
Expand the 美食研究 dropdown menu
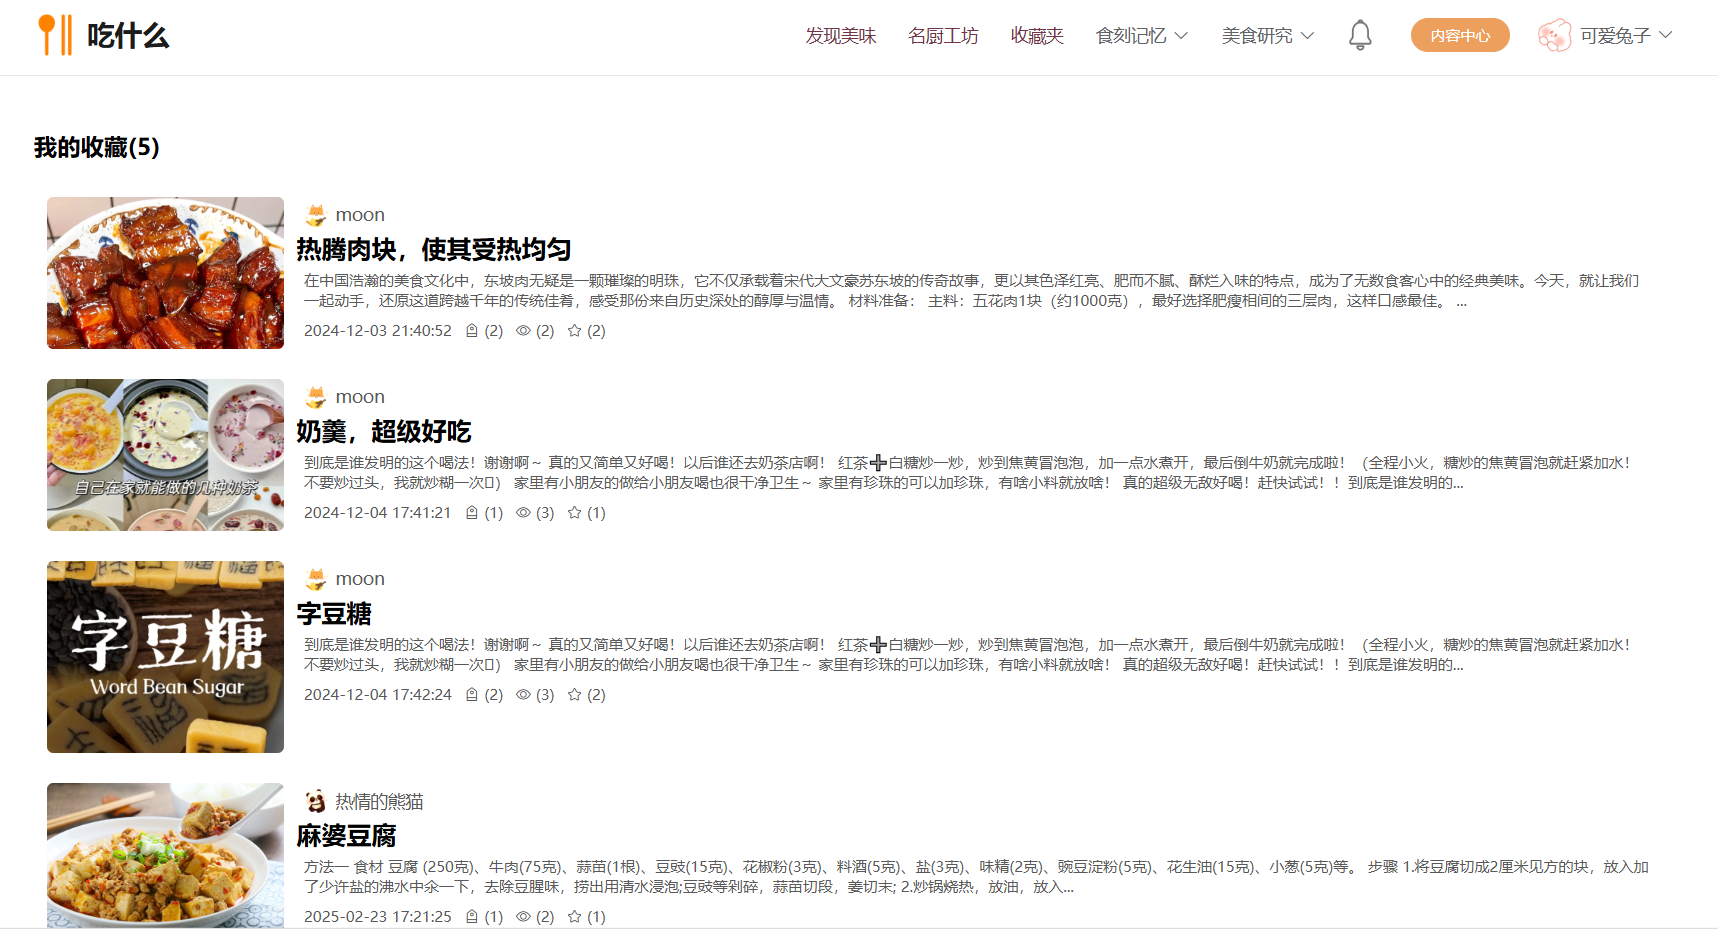tap(1268, 36)
